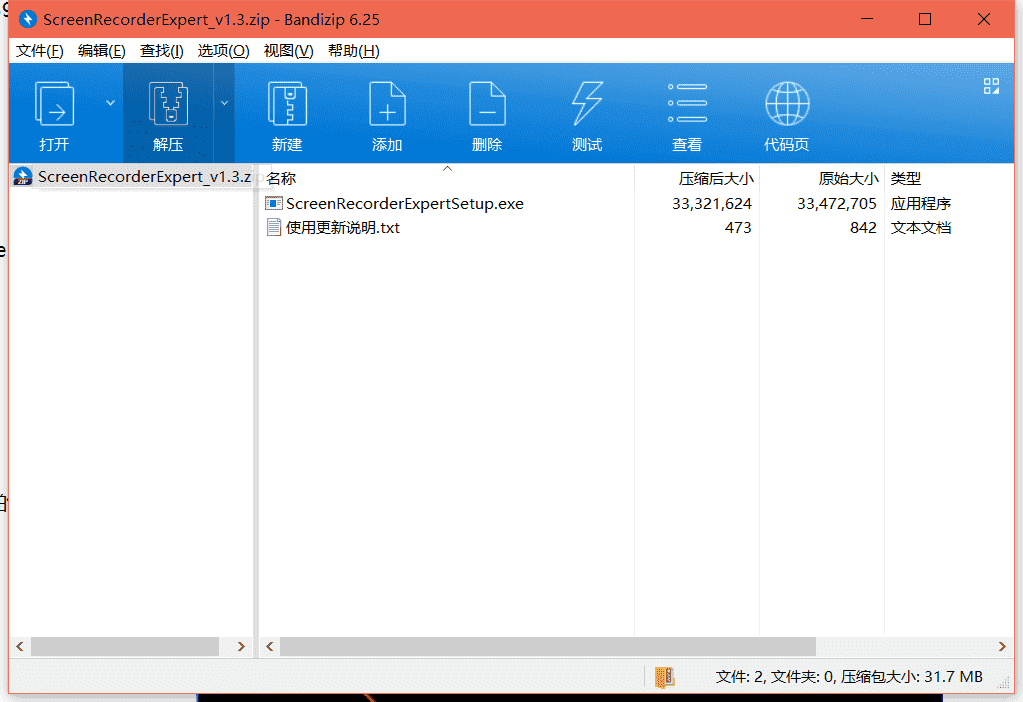Screen dimensions: 1023x702
Task: Click folder tree scrollbar left arrow
Action: point(20,647)
